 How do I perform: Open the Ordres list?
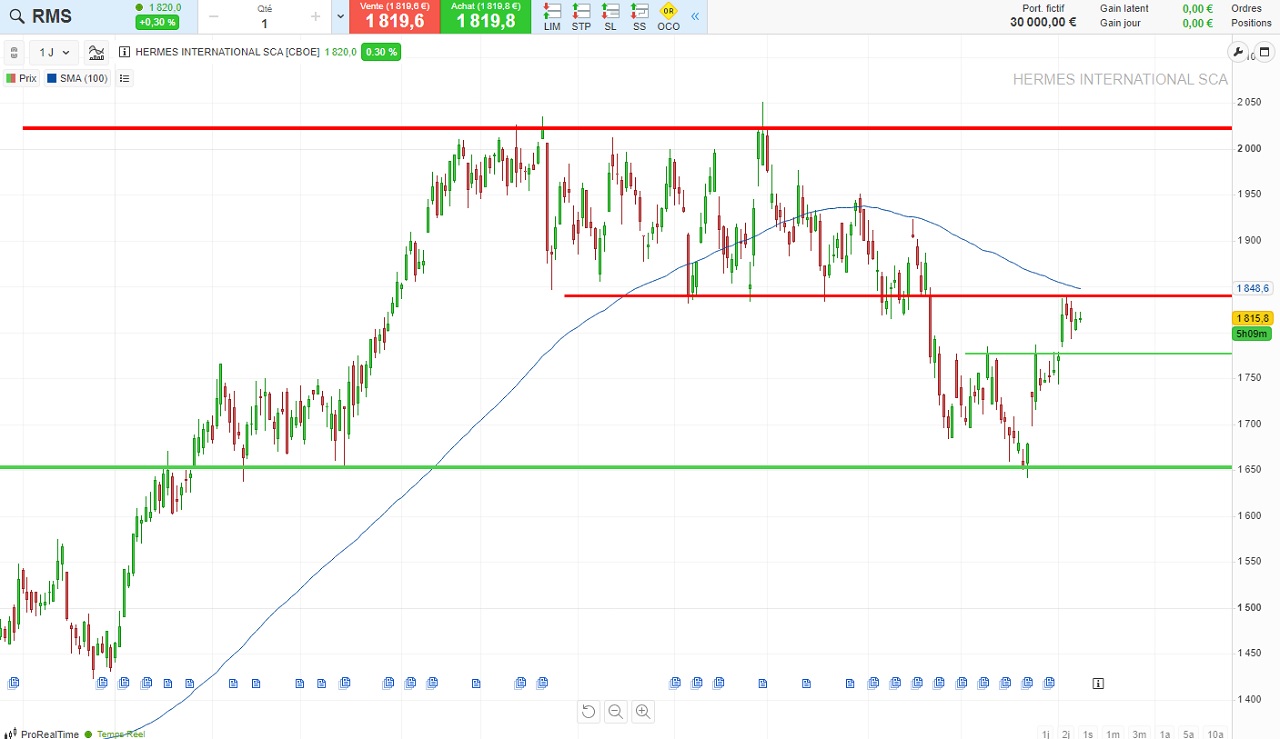point(1246,8)
